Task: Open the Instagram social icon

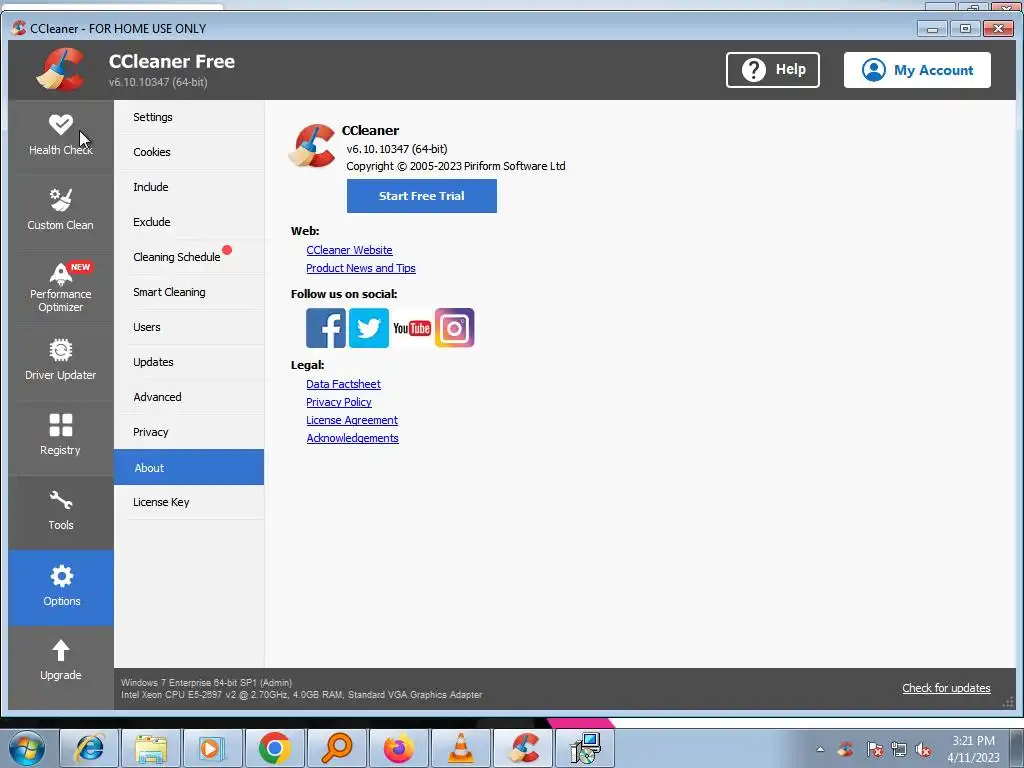Action: [x=455, y=328]
